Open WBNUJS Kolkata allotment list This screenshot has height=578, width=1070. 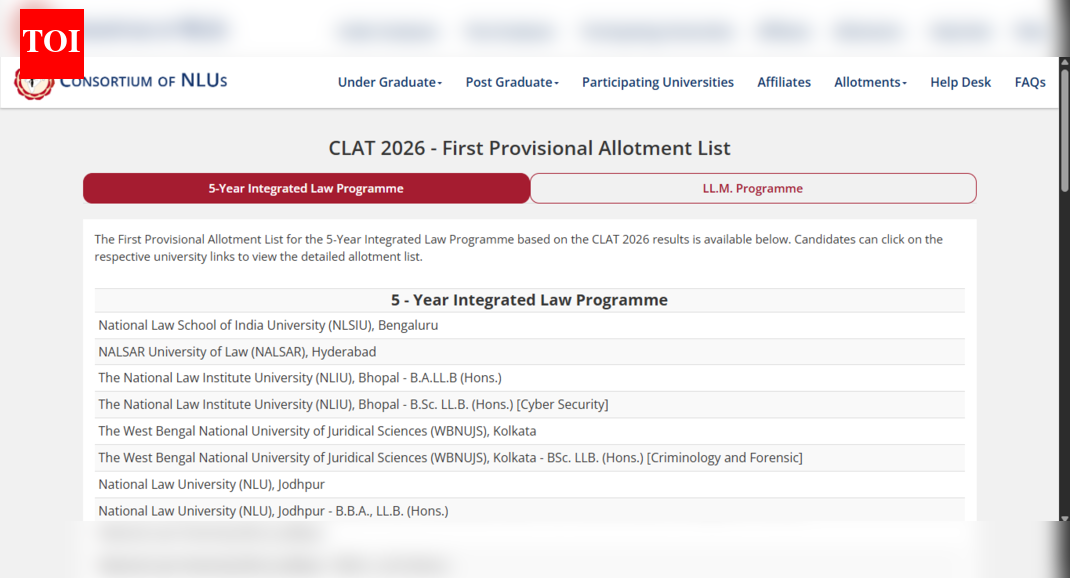tap(317, 430)
